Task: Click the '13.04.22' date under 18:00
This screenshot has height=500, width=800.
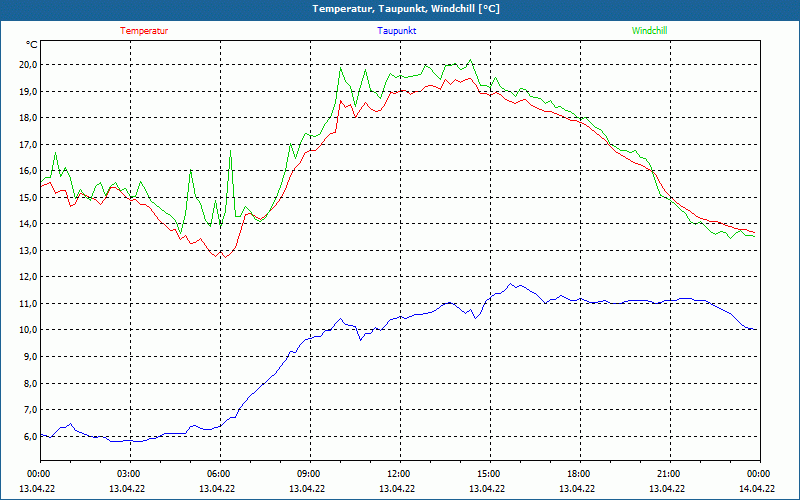Action: (x=577, y=488)
